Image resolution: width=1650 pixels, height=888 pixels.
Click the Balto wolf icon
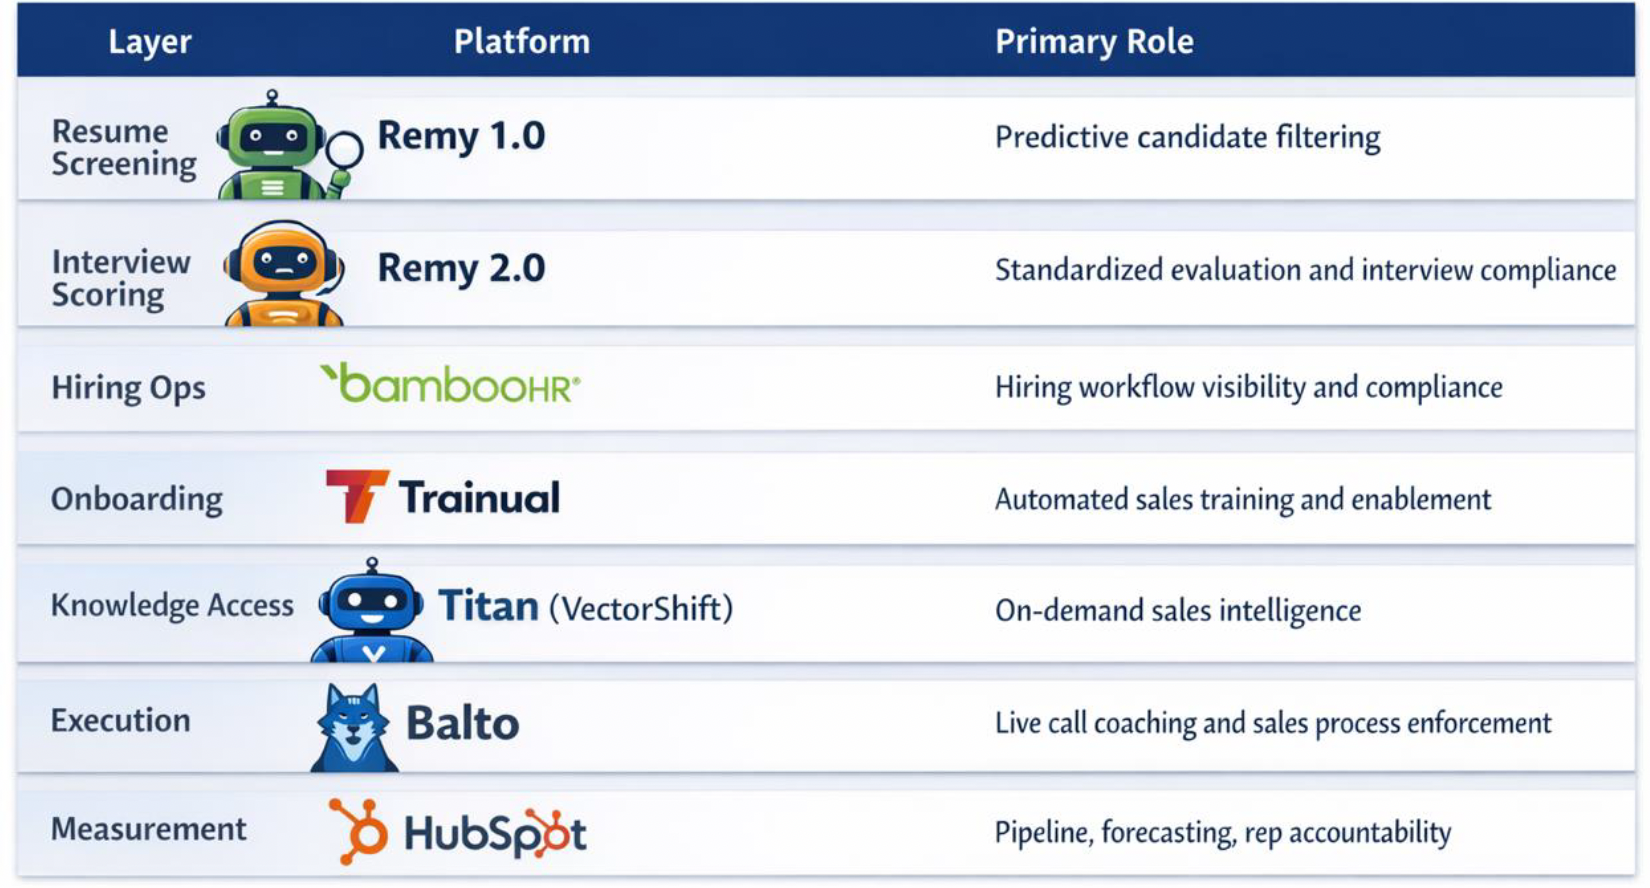354,727
